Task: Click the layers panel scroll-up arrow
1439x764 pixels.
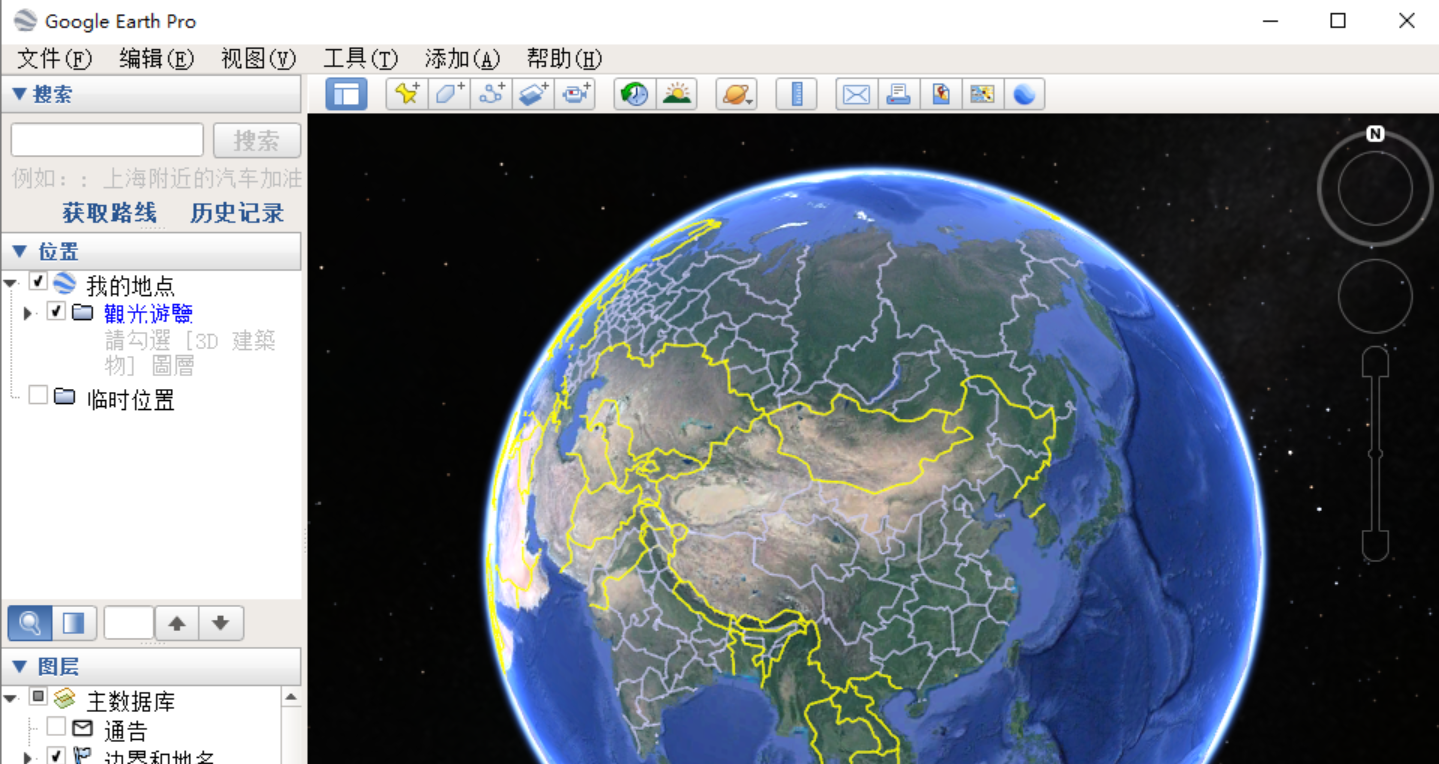Action: 291,697
